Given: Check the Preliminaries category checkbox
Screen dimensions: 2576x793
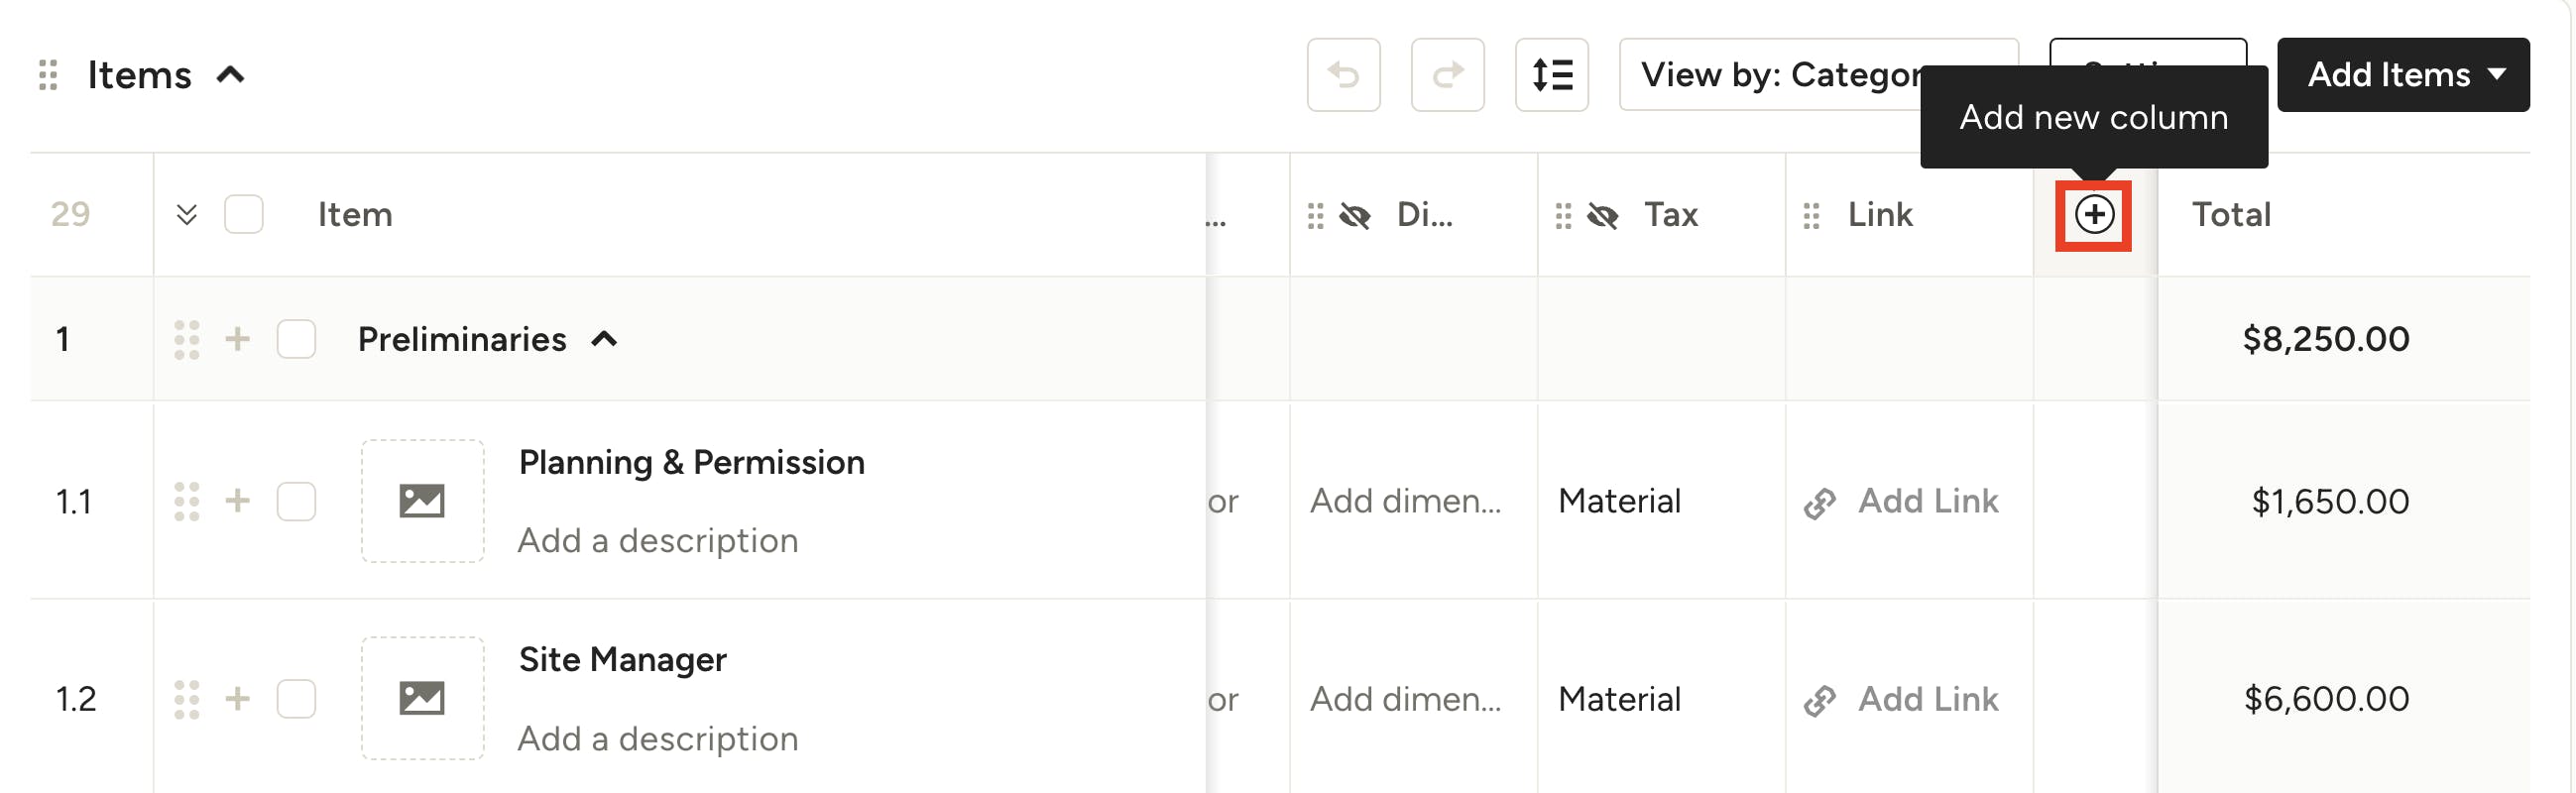Looking at the screenshot, I should coord(296,339).
